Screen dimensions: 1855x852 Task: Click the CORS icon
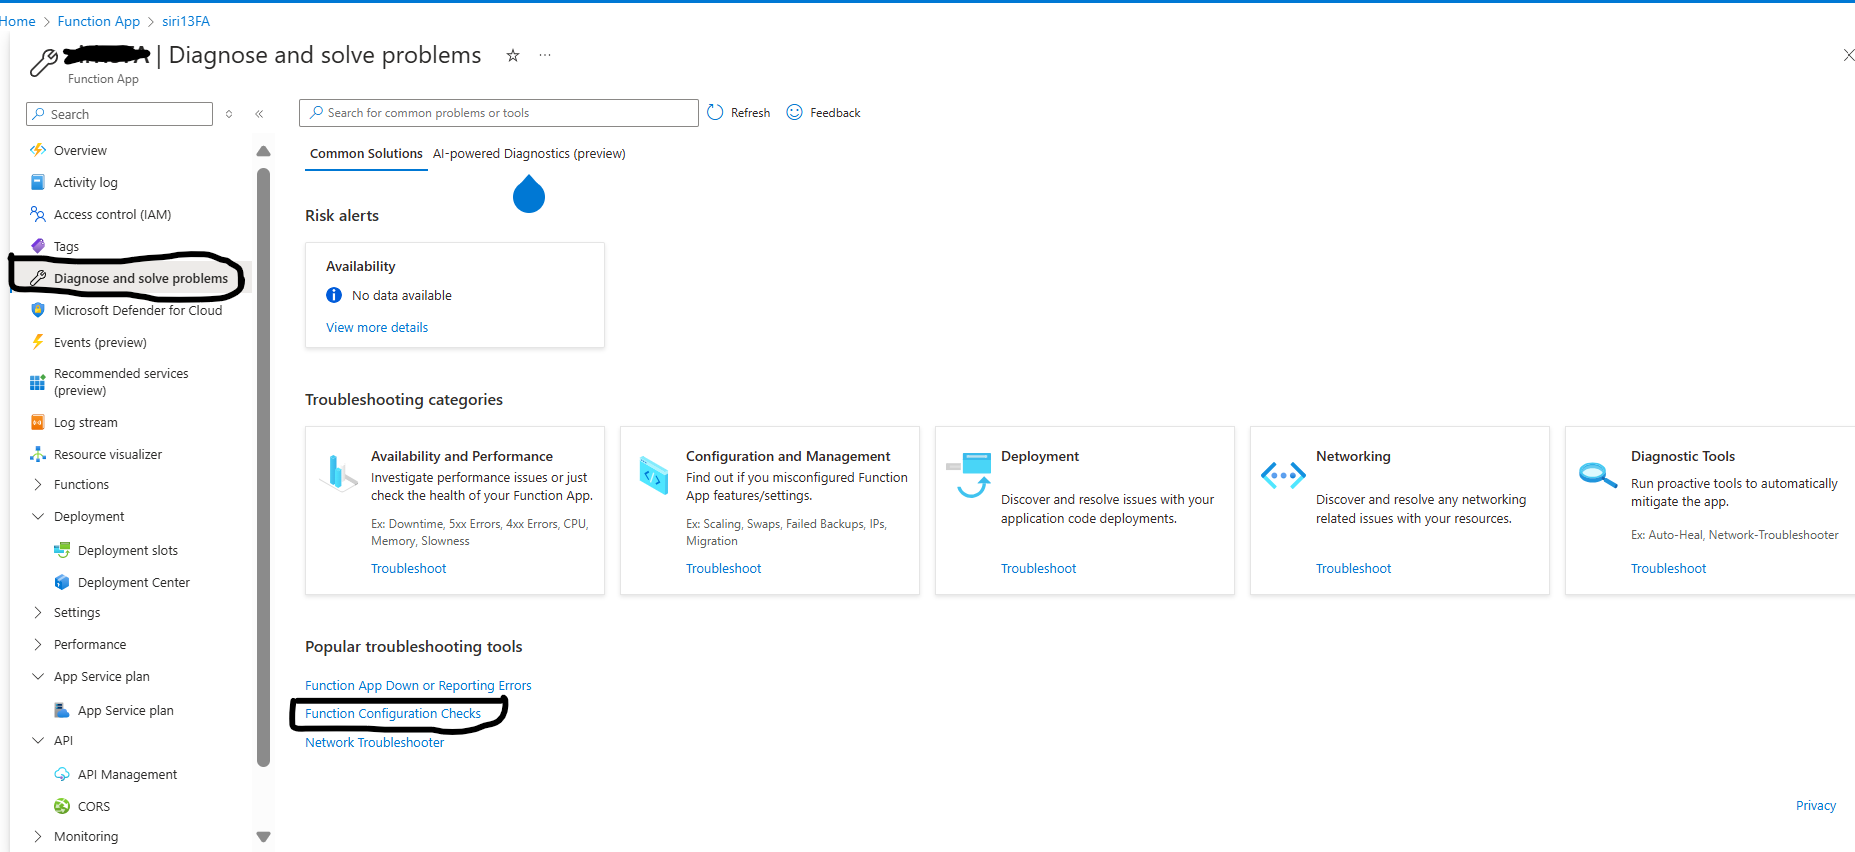[62, 806]
